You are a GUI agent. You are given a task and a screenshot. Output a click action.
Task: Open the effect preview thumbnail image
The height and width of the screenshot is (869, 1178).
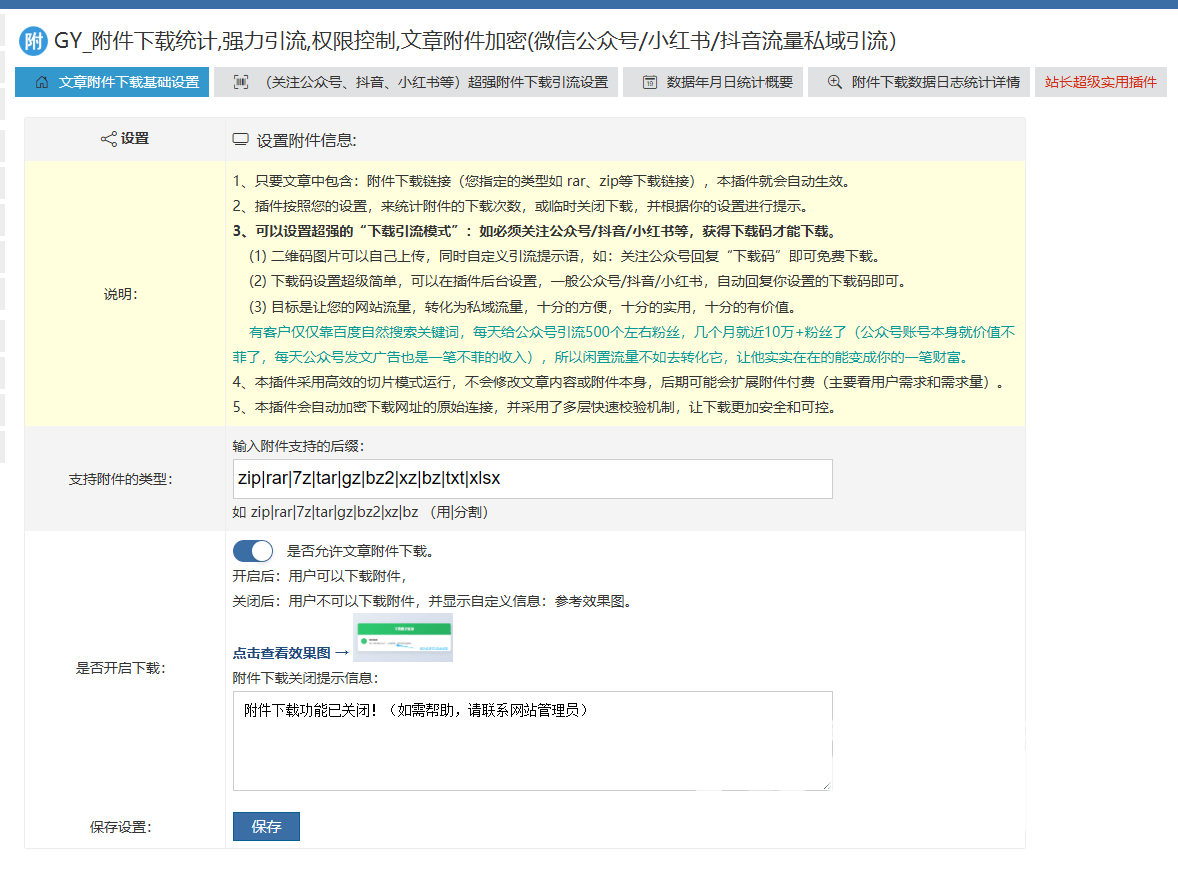coord(403,638)
